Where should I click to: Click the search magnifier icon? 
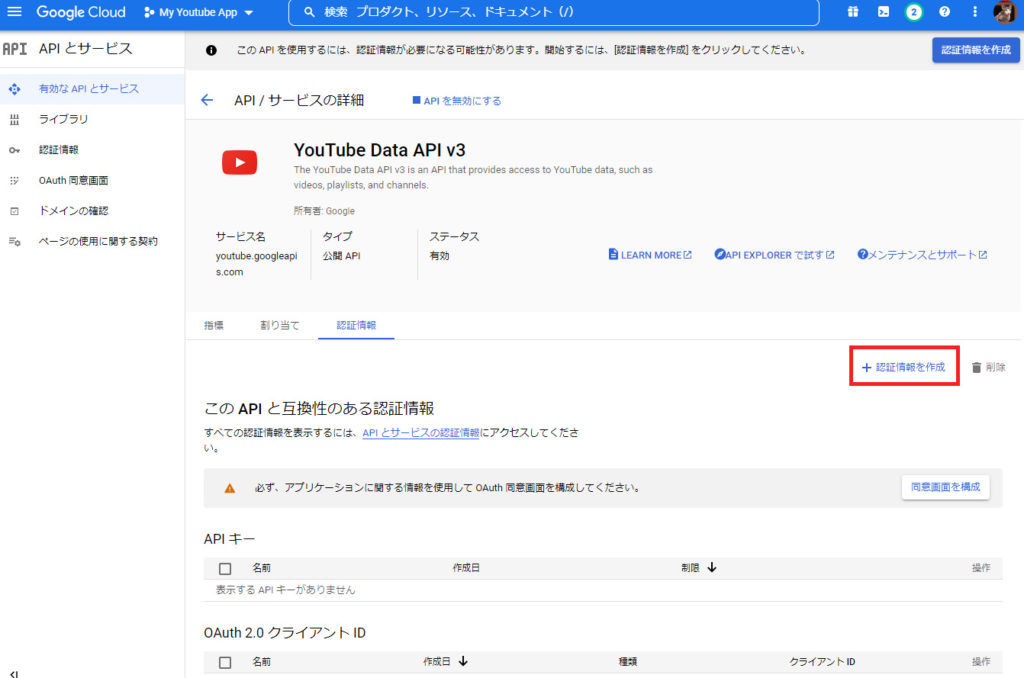click(x=310, y=12)
